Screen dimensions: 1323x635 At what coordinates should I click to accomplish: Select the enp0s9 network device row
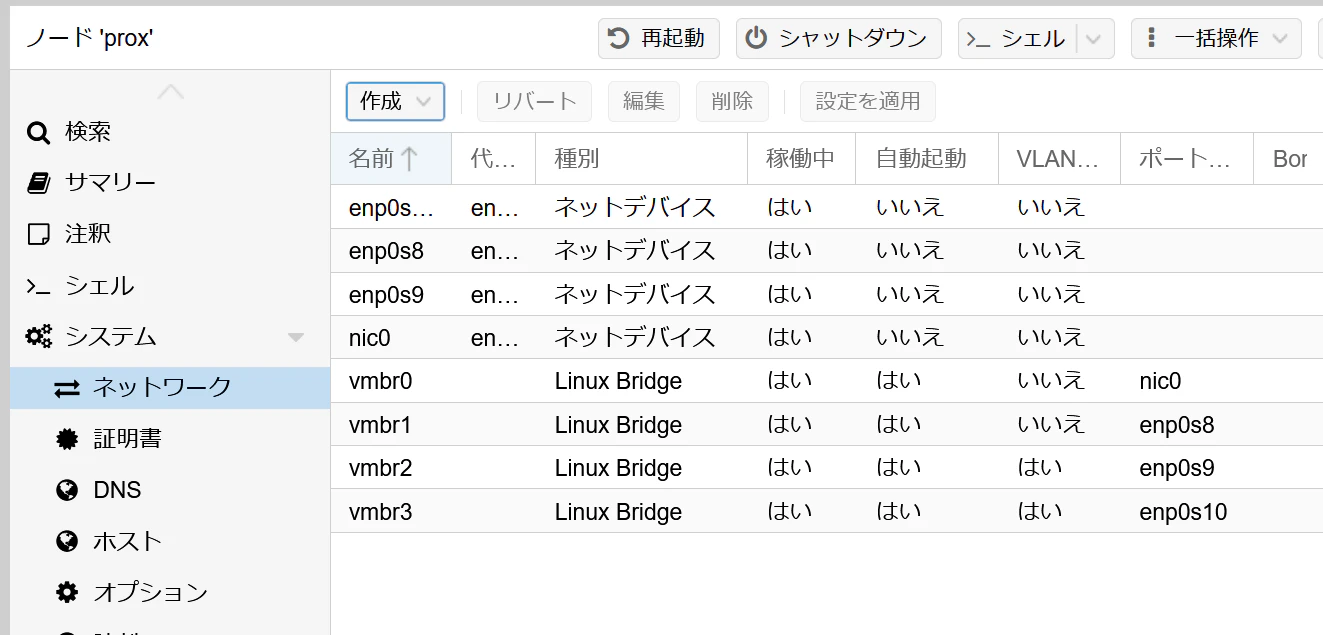point(827,294)
